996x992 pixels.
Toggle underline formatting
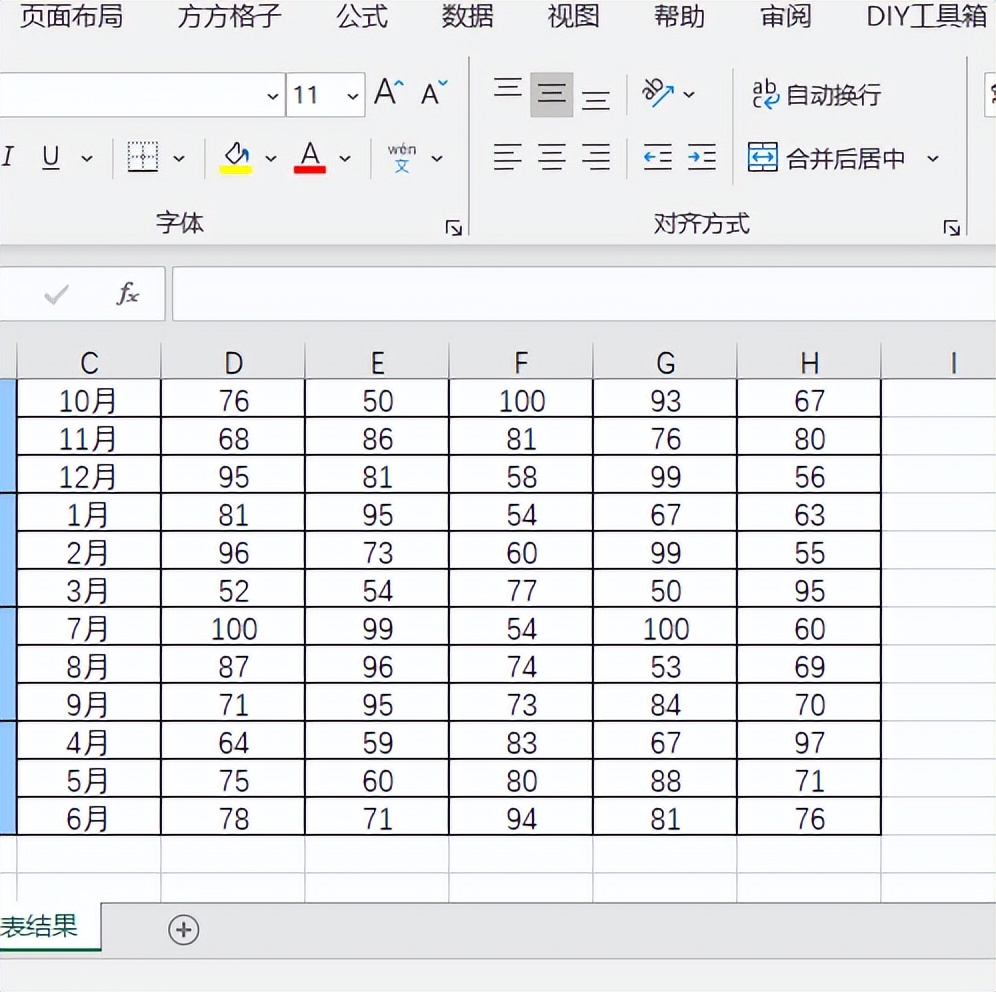tap(51, 157)
